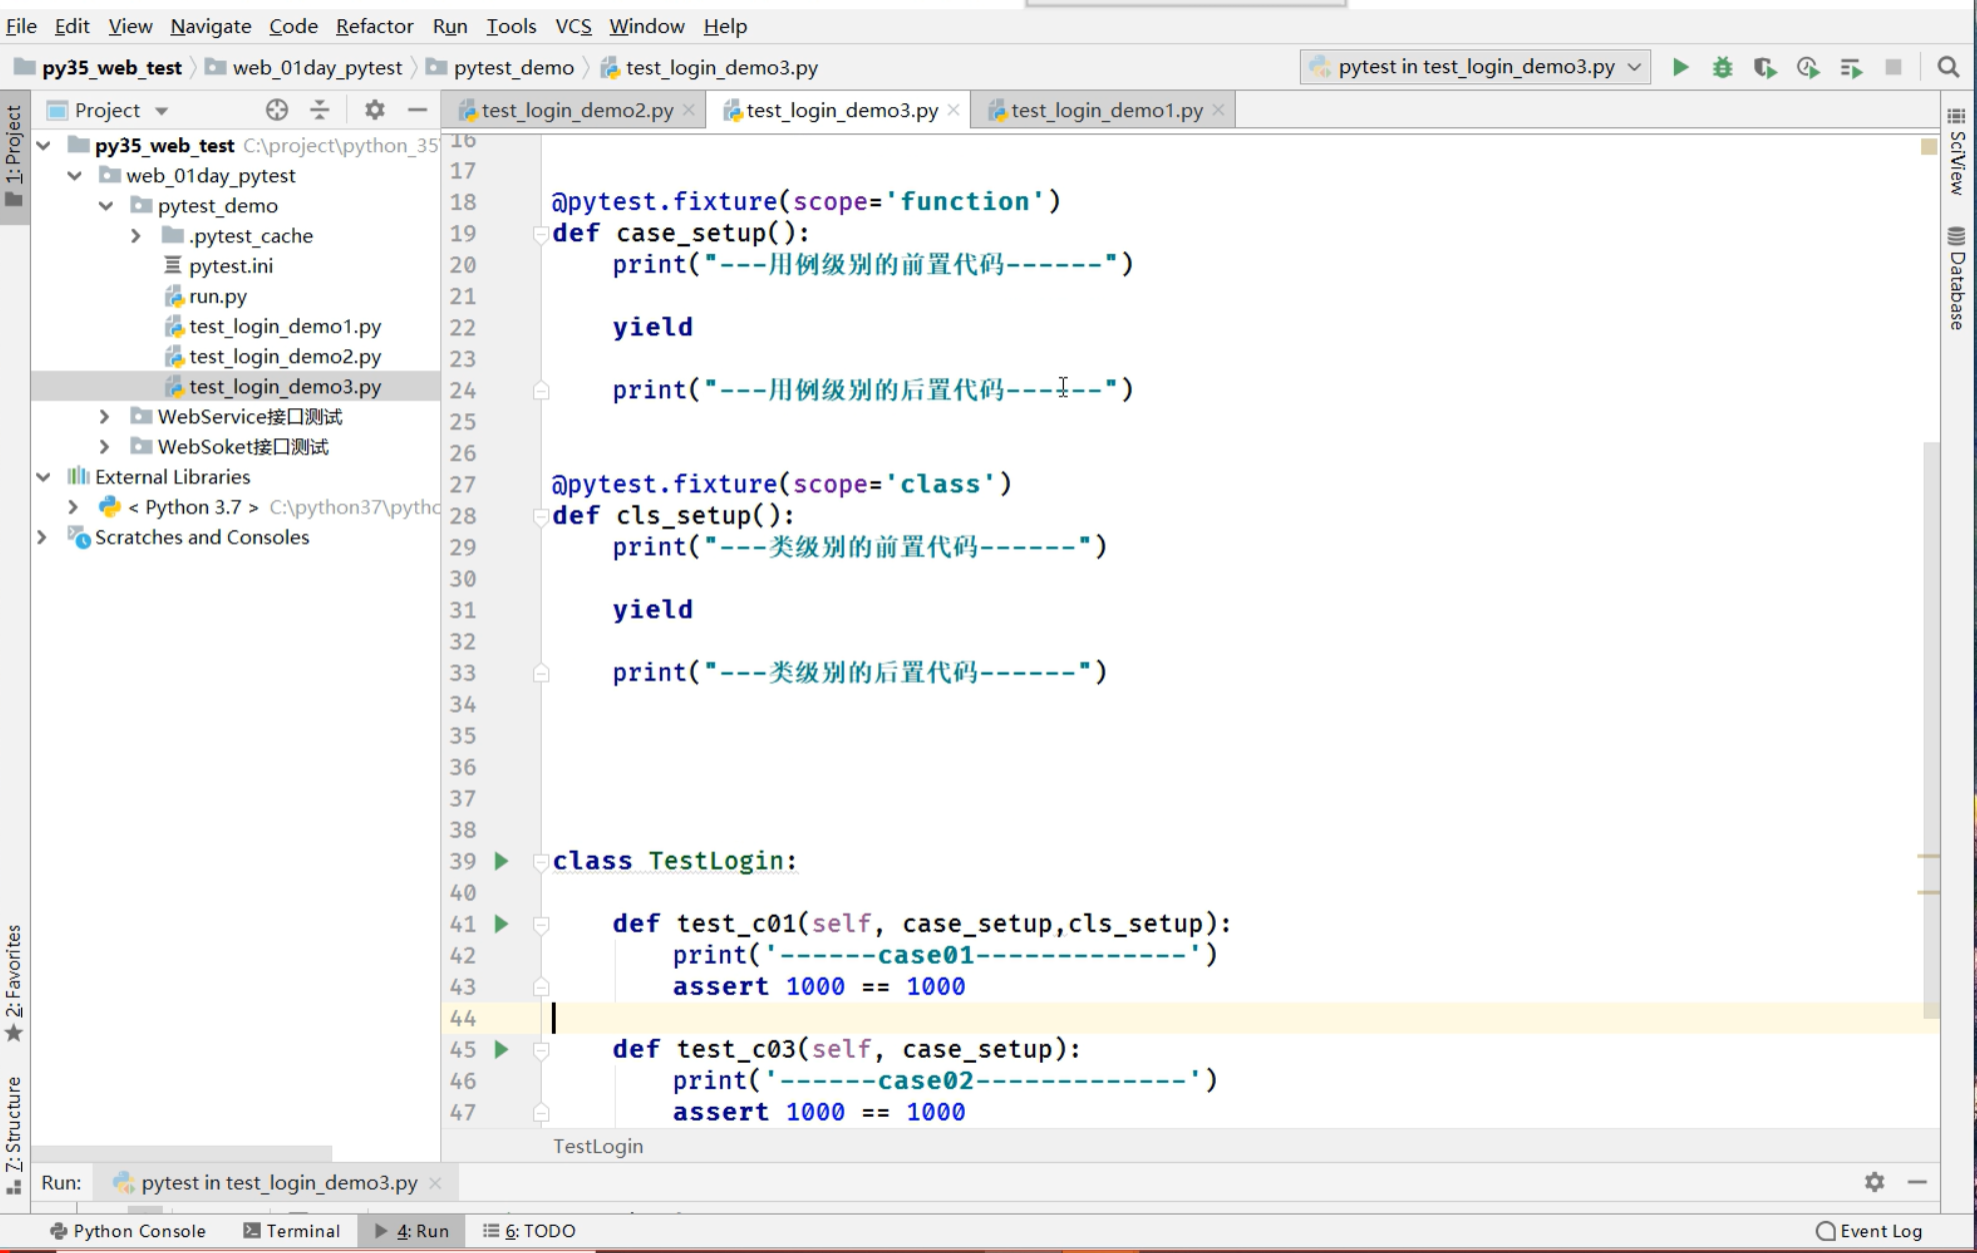Collapse the External Libraries node
Viewport: 1977px width, 1253px height.
44,477
